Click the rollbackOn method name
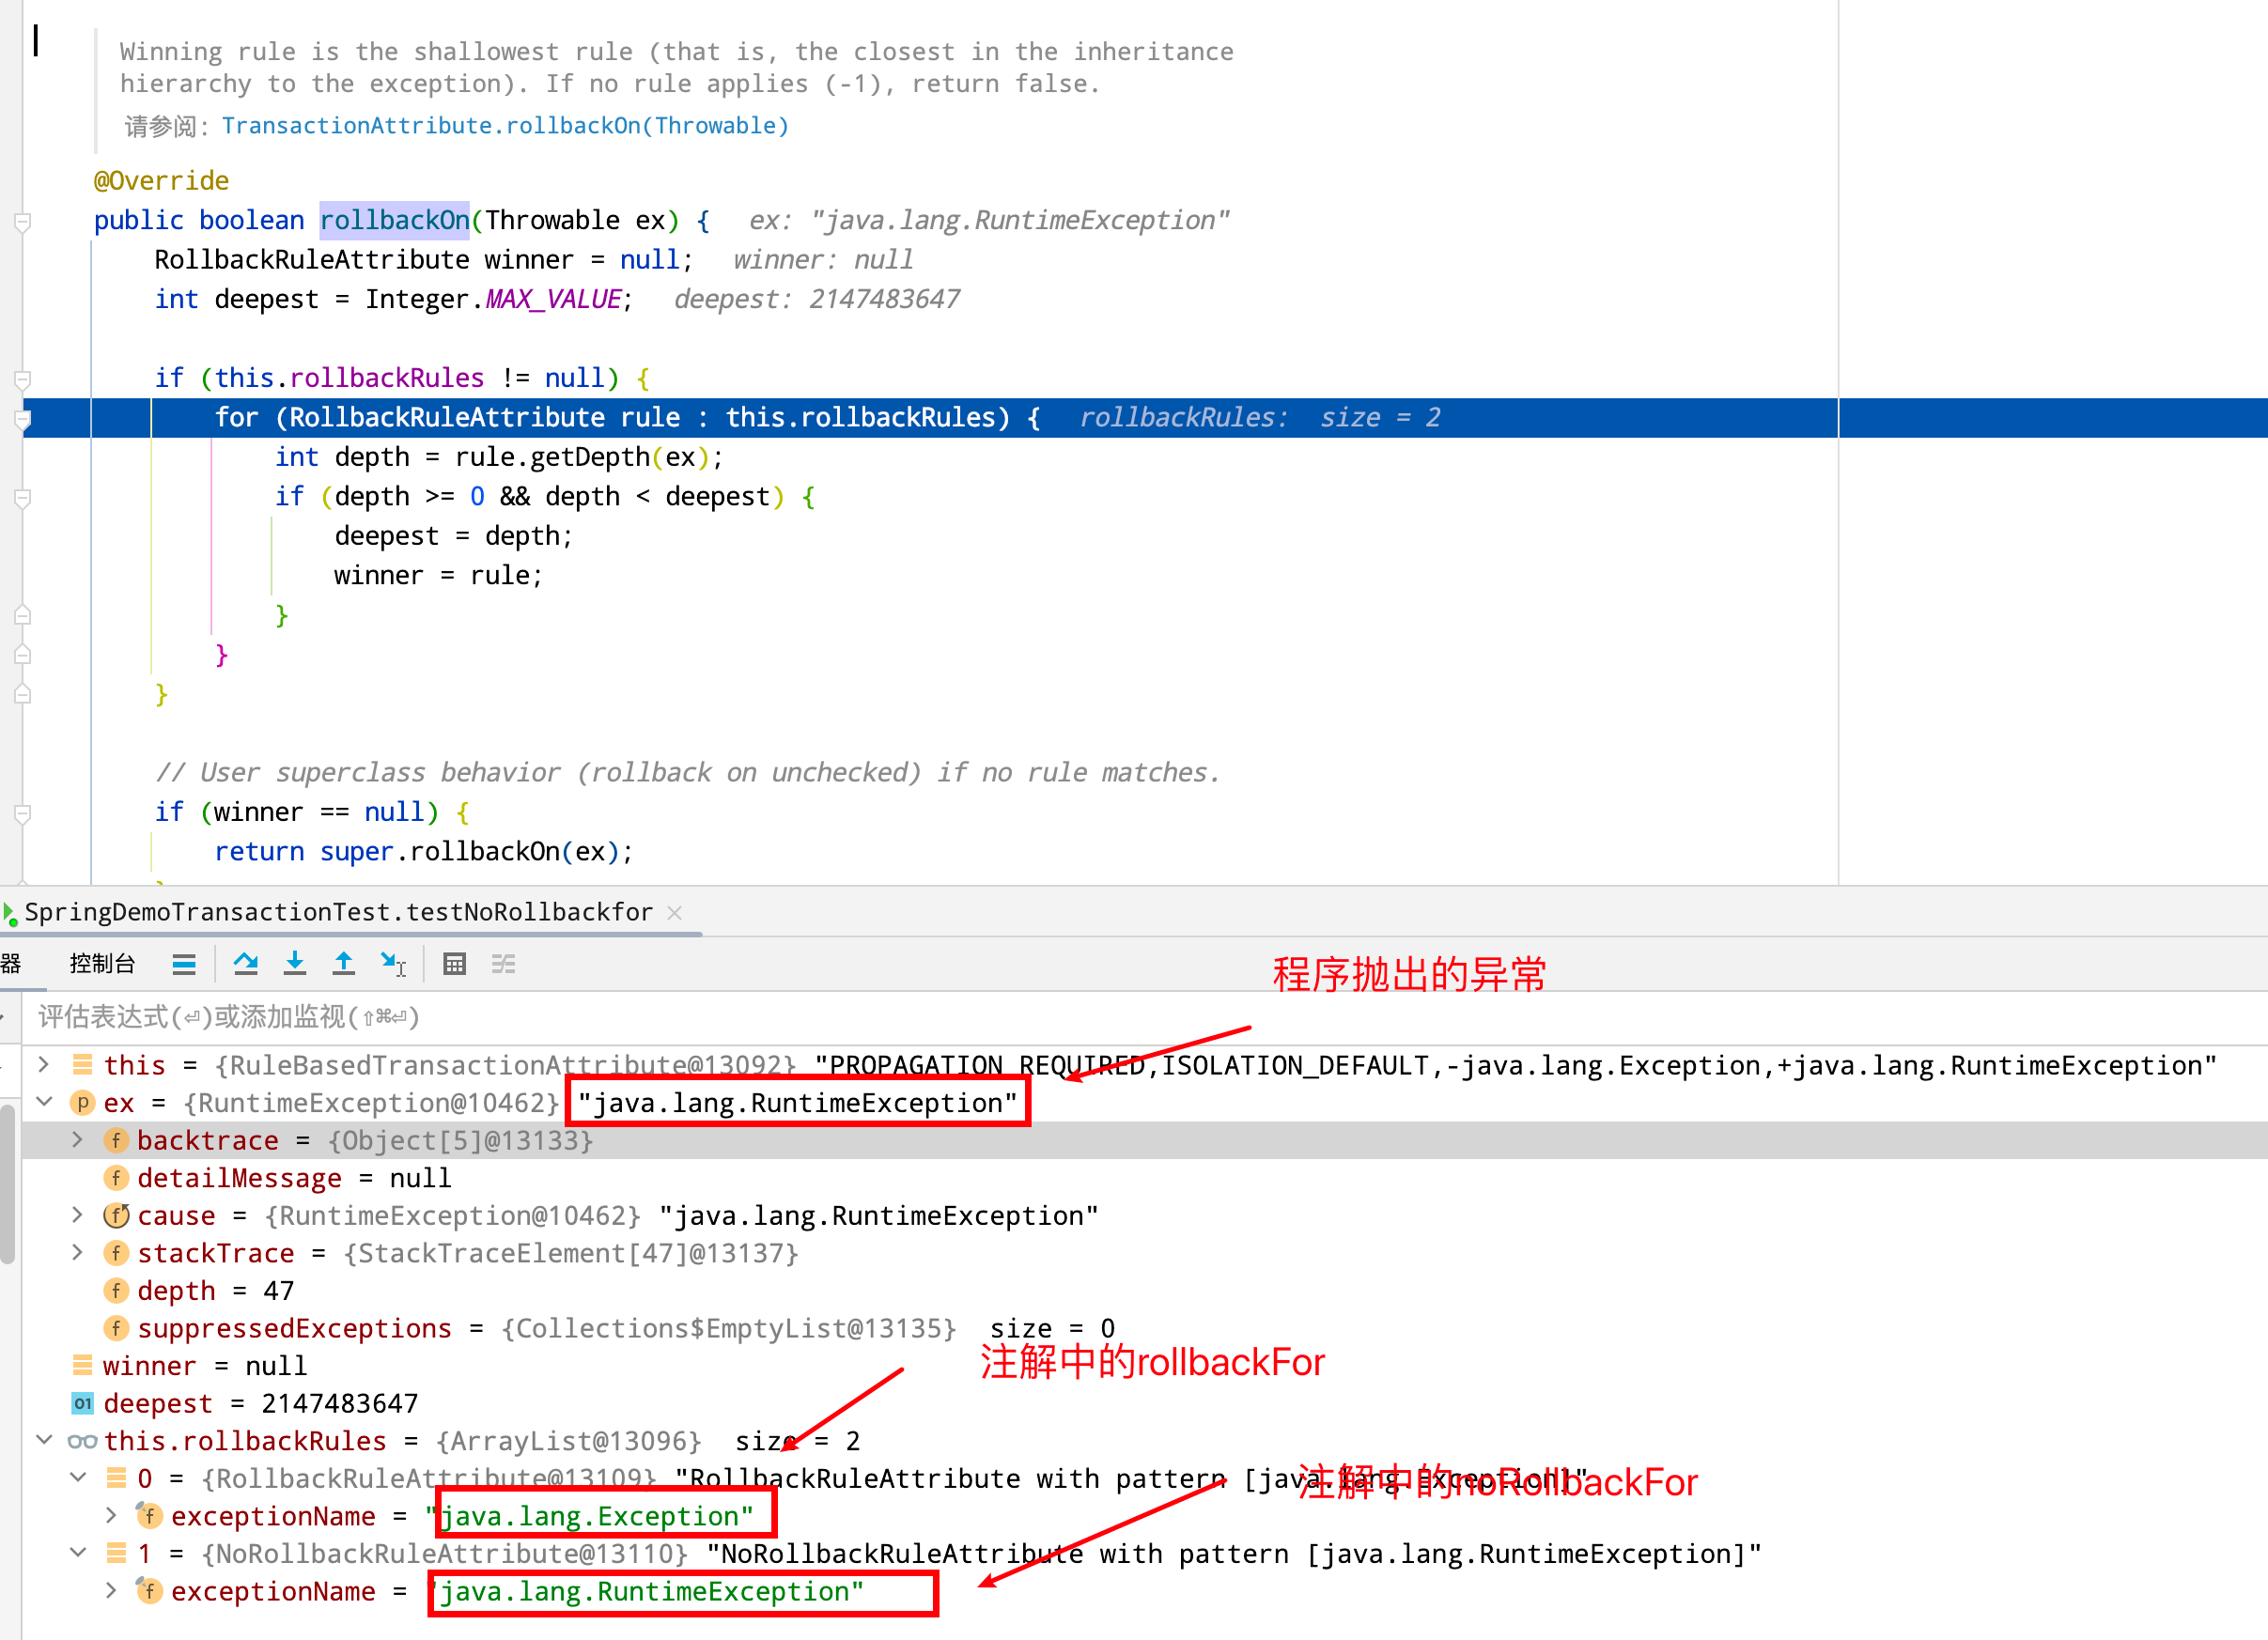The width and height of the screenshot is (2268, 1640). (x=395, y=221)
